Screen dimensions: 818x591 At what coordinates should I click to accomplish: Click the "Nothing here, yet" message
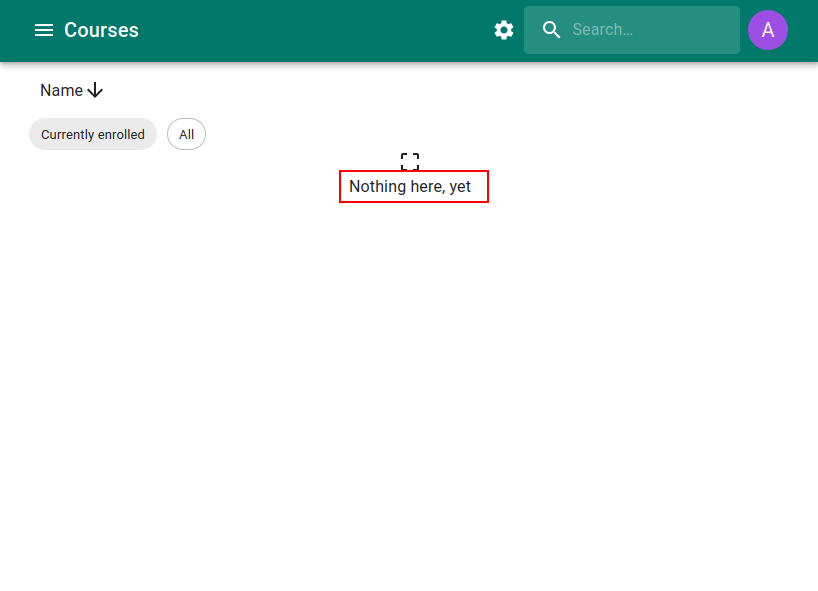point(410,187)
